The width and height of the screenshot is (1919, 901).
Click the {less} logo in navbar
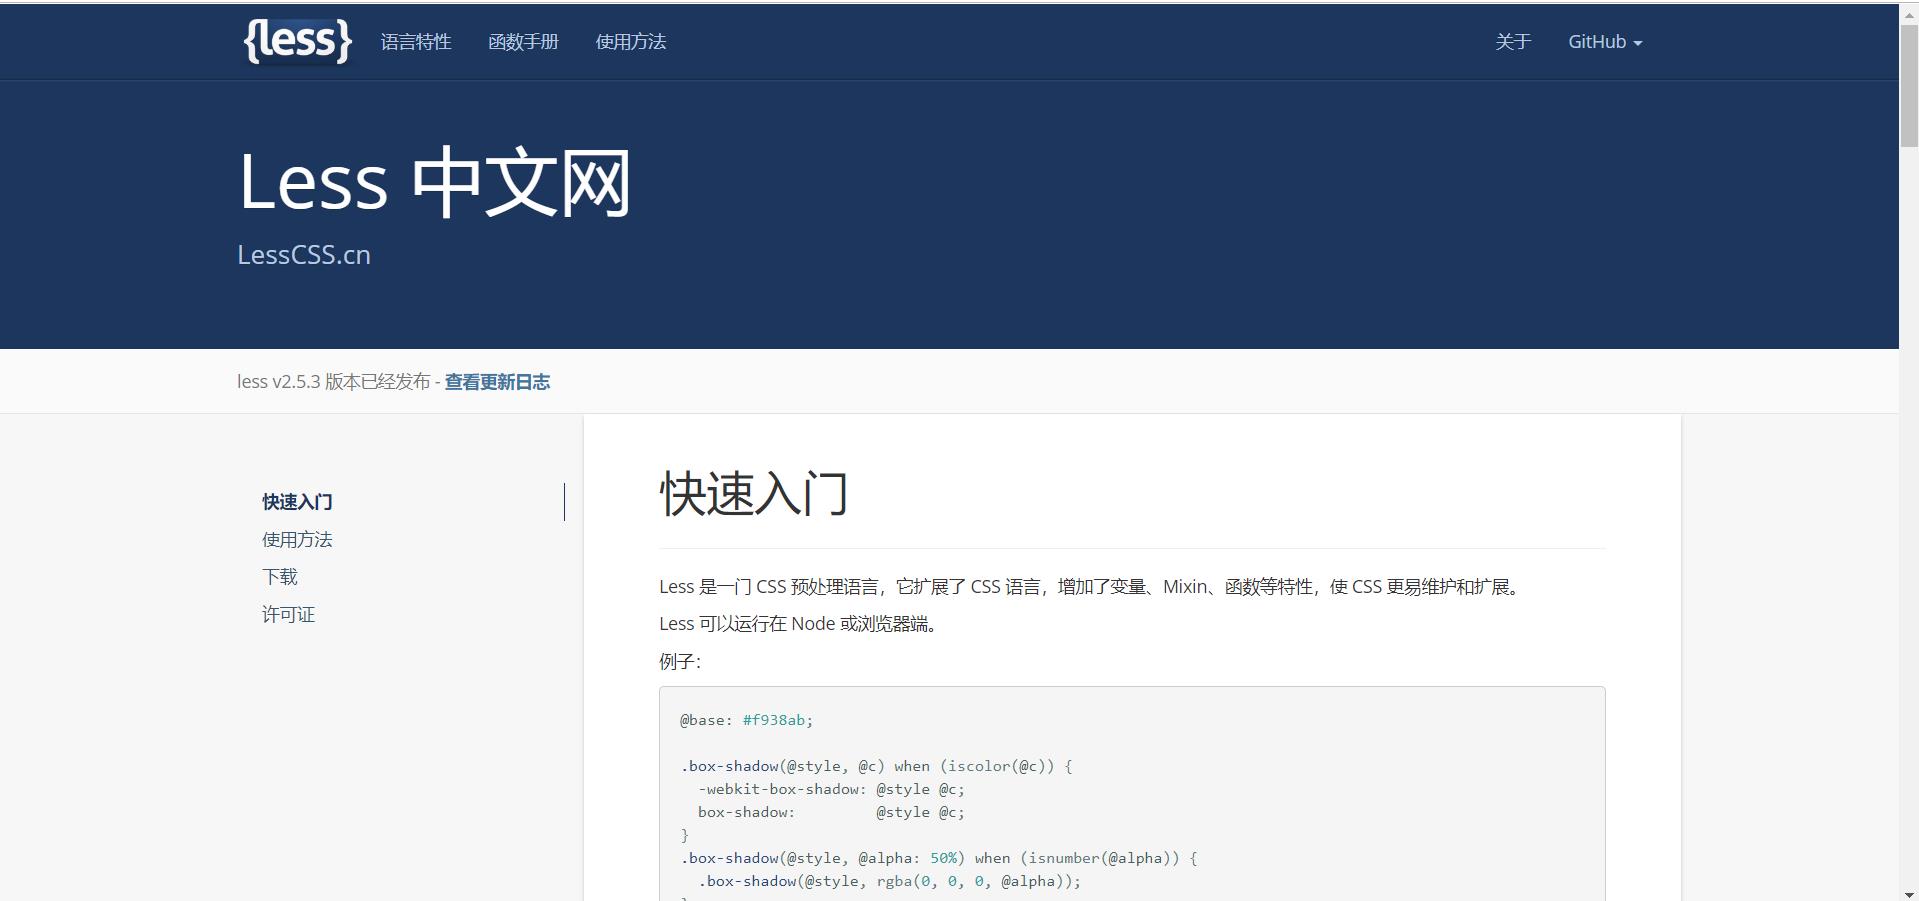click(x=297, y=41)
